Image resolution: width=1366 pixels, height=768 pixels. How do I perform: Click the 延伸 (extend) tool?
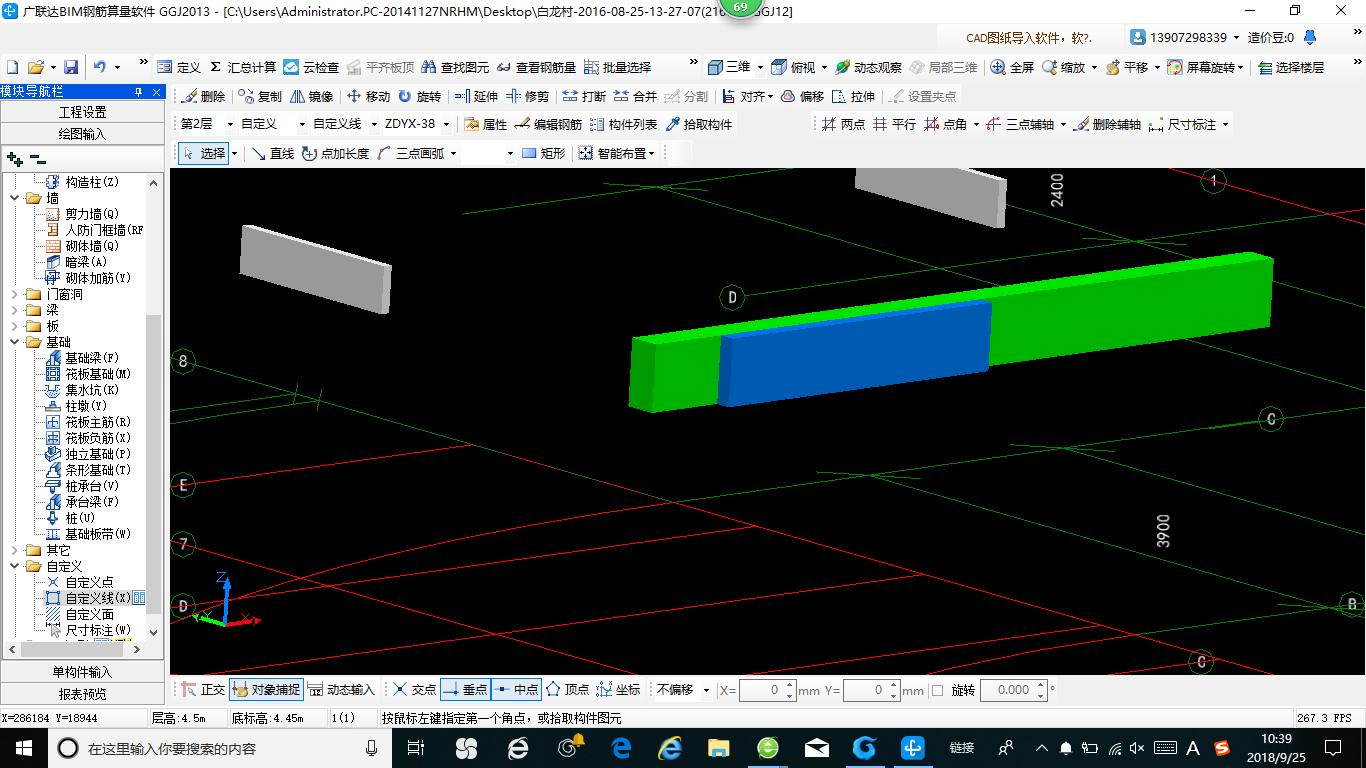click(476, 97)
